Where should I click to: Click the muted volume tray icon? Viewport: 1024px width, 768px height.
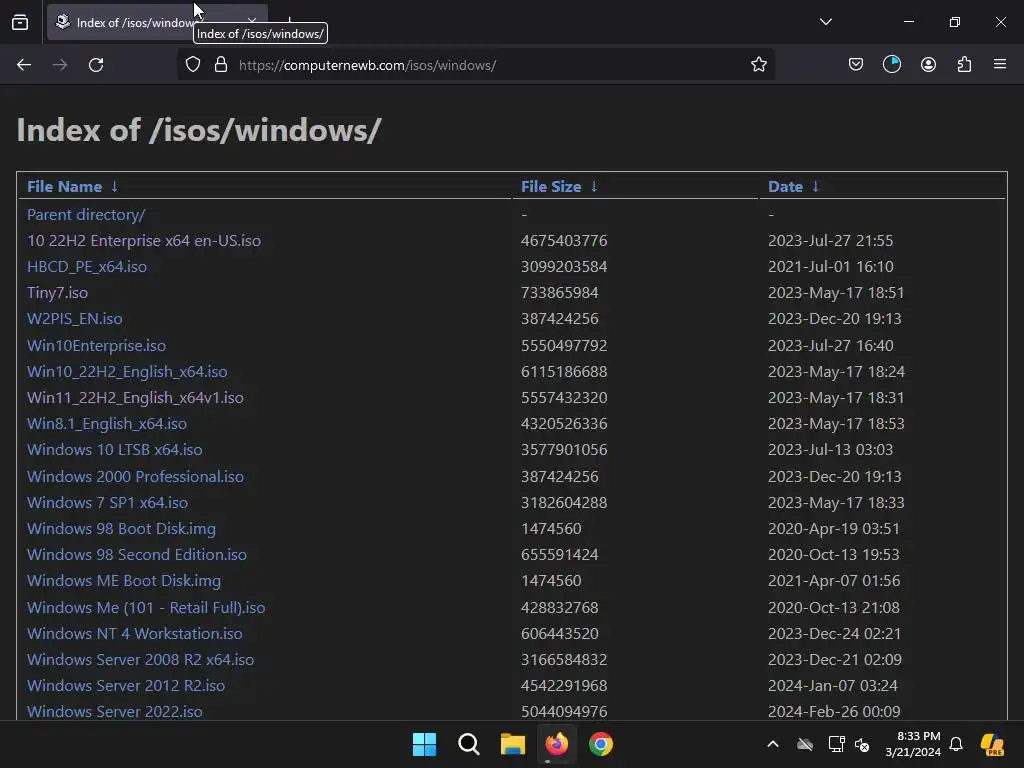coord(862,744)
